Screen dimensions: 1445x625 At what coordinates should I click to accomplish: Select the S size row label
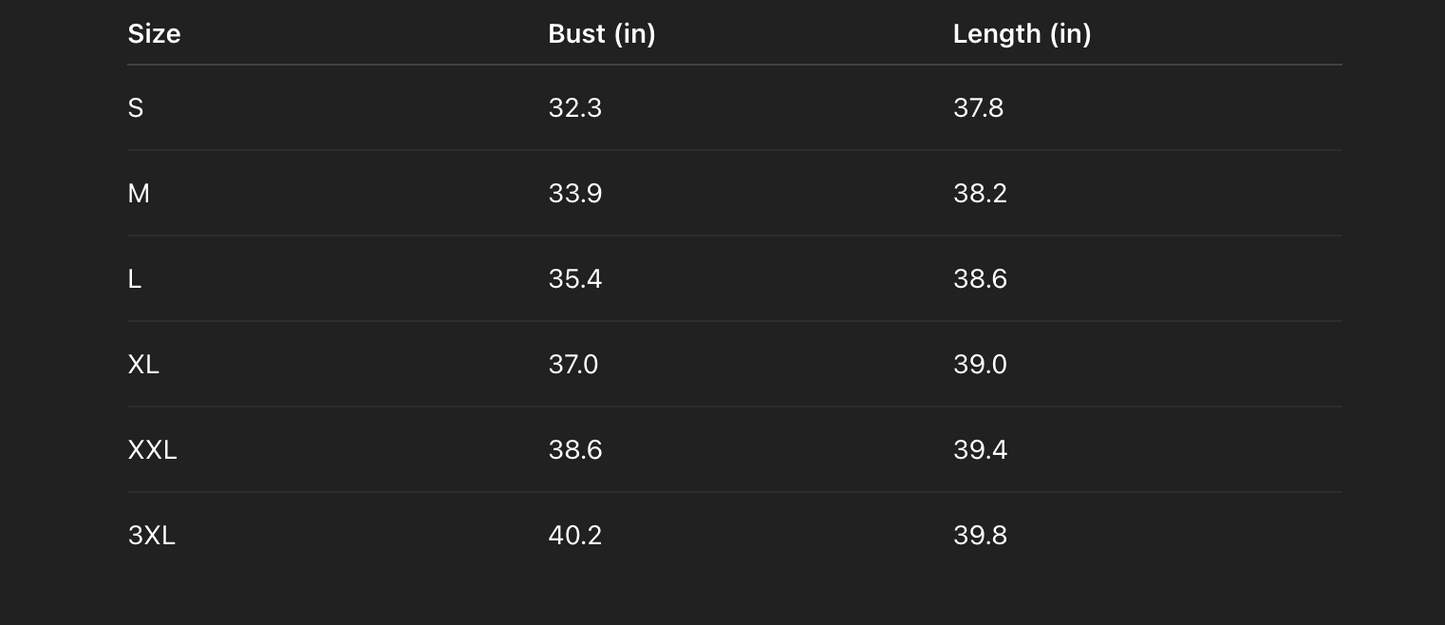[x=136, y=108]
